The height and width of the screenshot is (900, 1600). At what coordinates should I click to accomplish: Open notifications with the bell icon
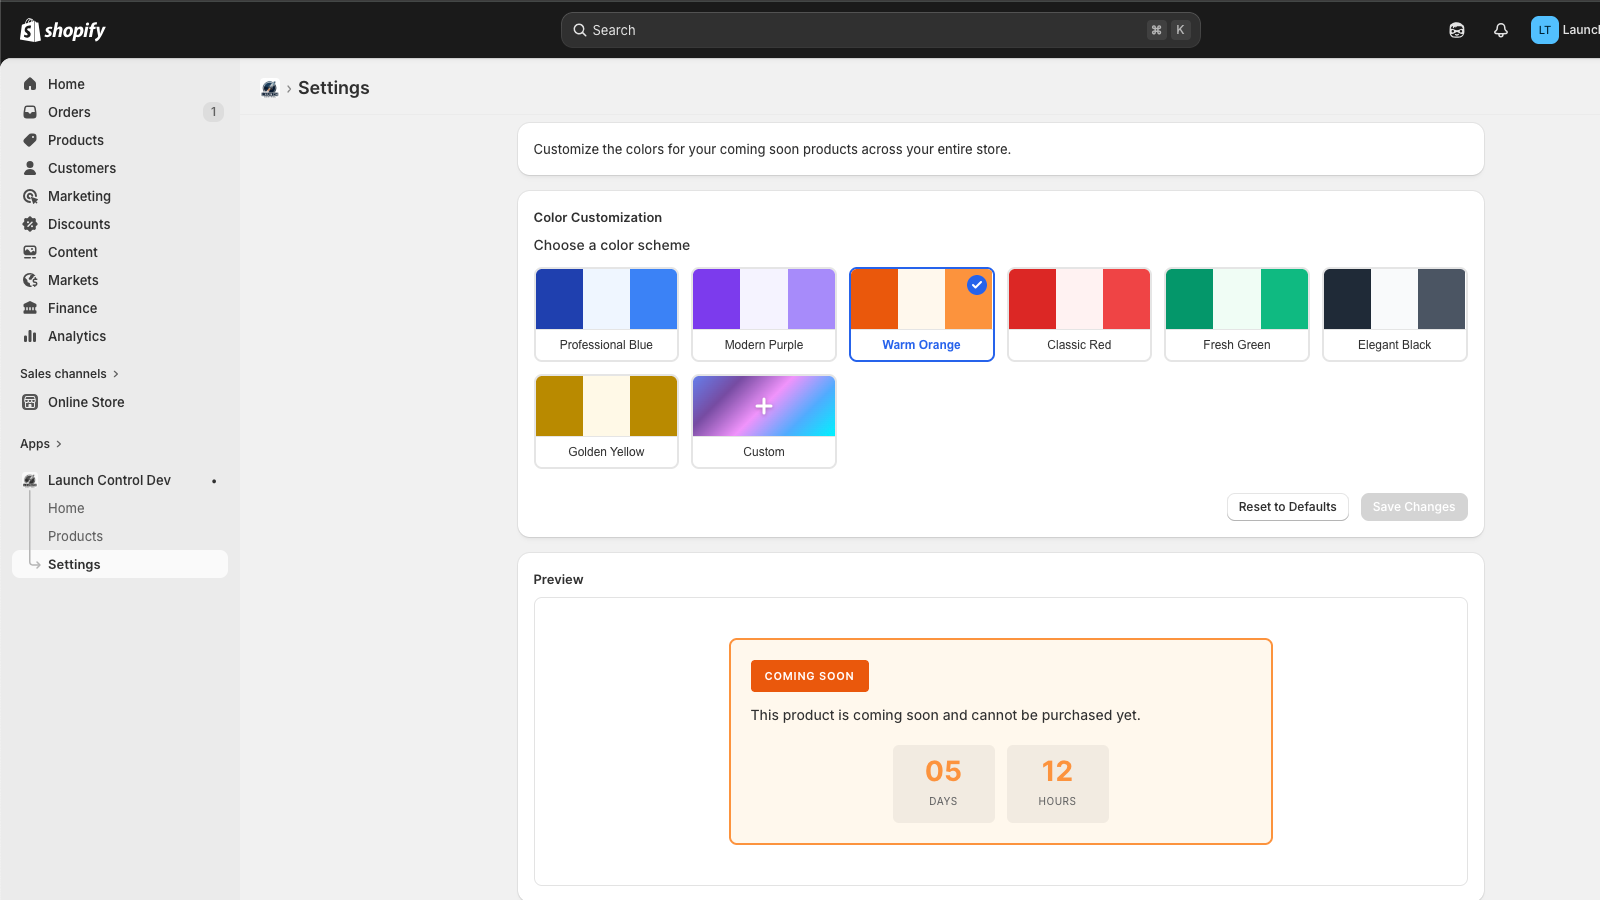tap(1501, 30)
